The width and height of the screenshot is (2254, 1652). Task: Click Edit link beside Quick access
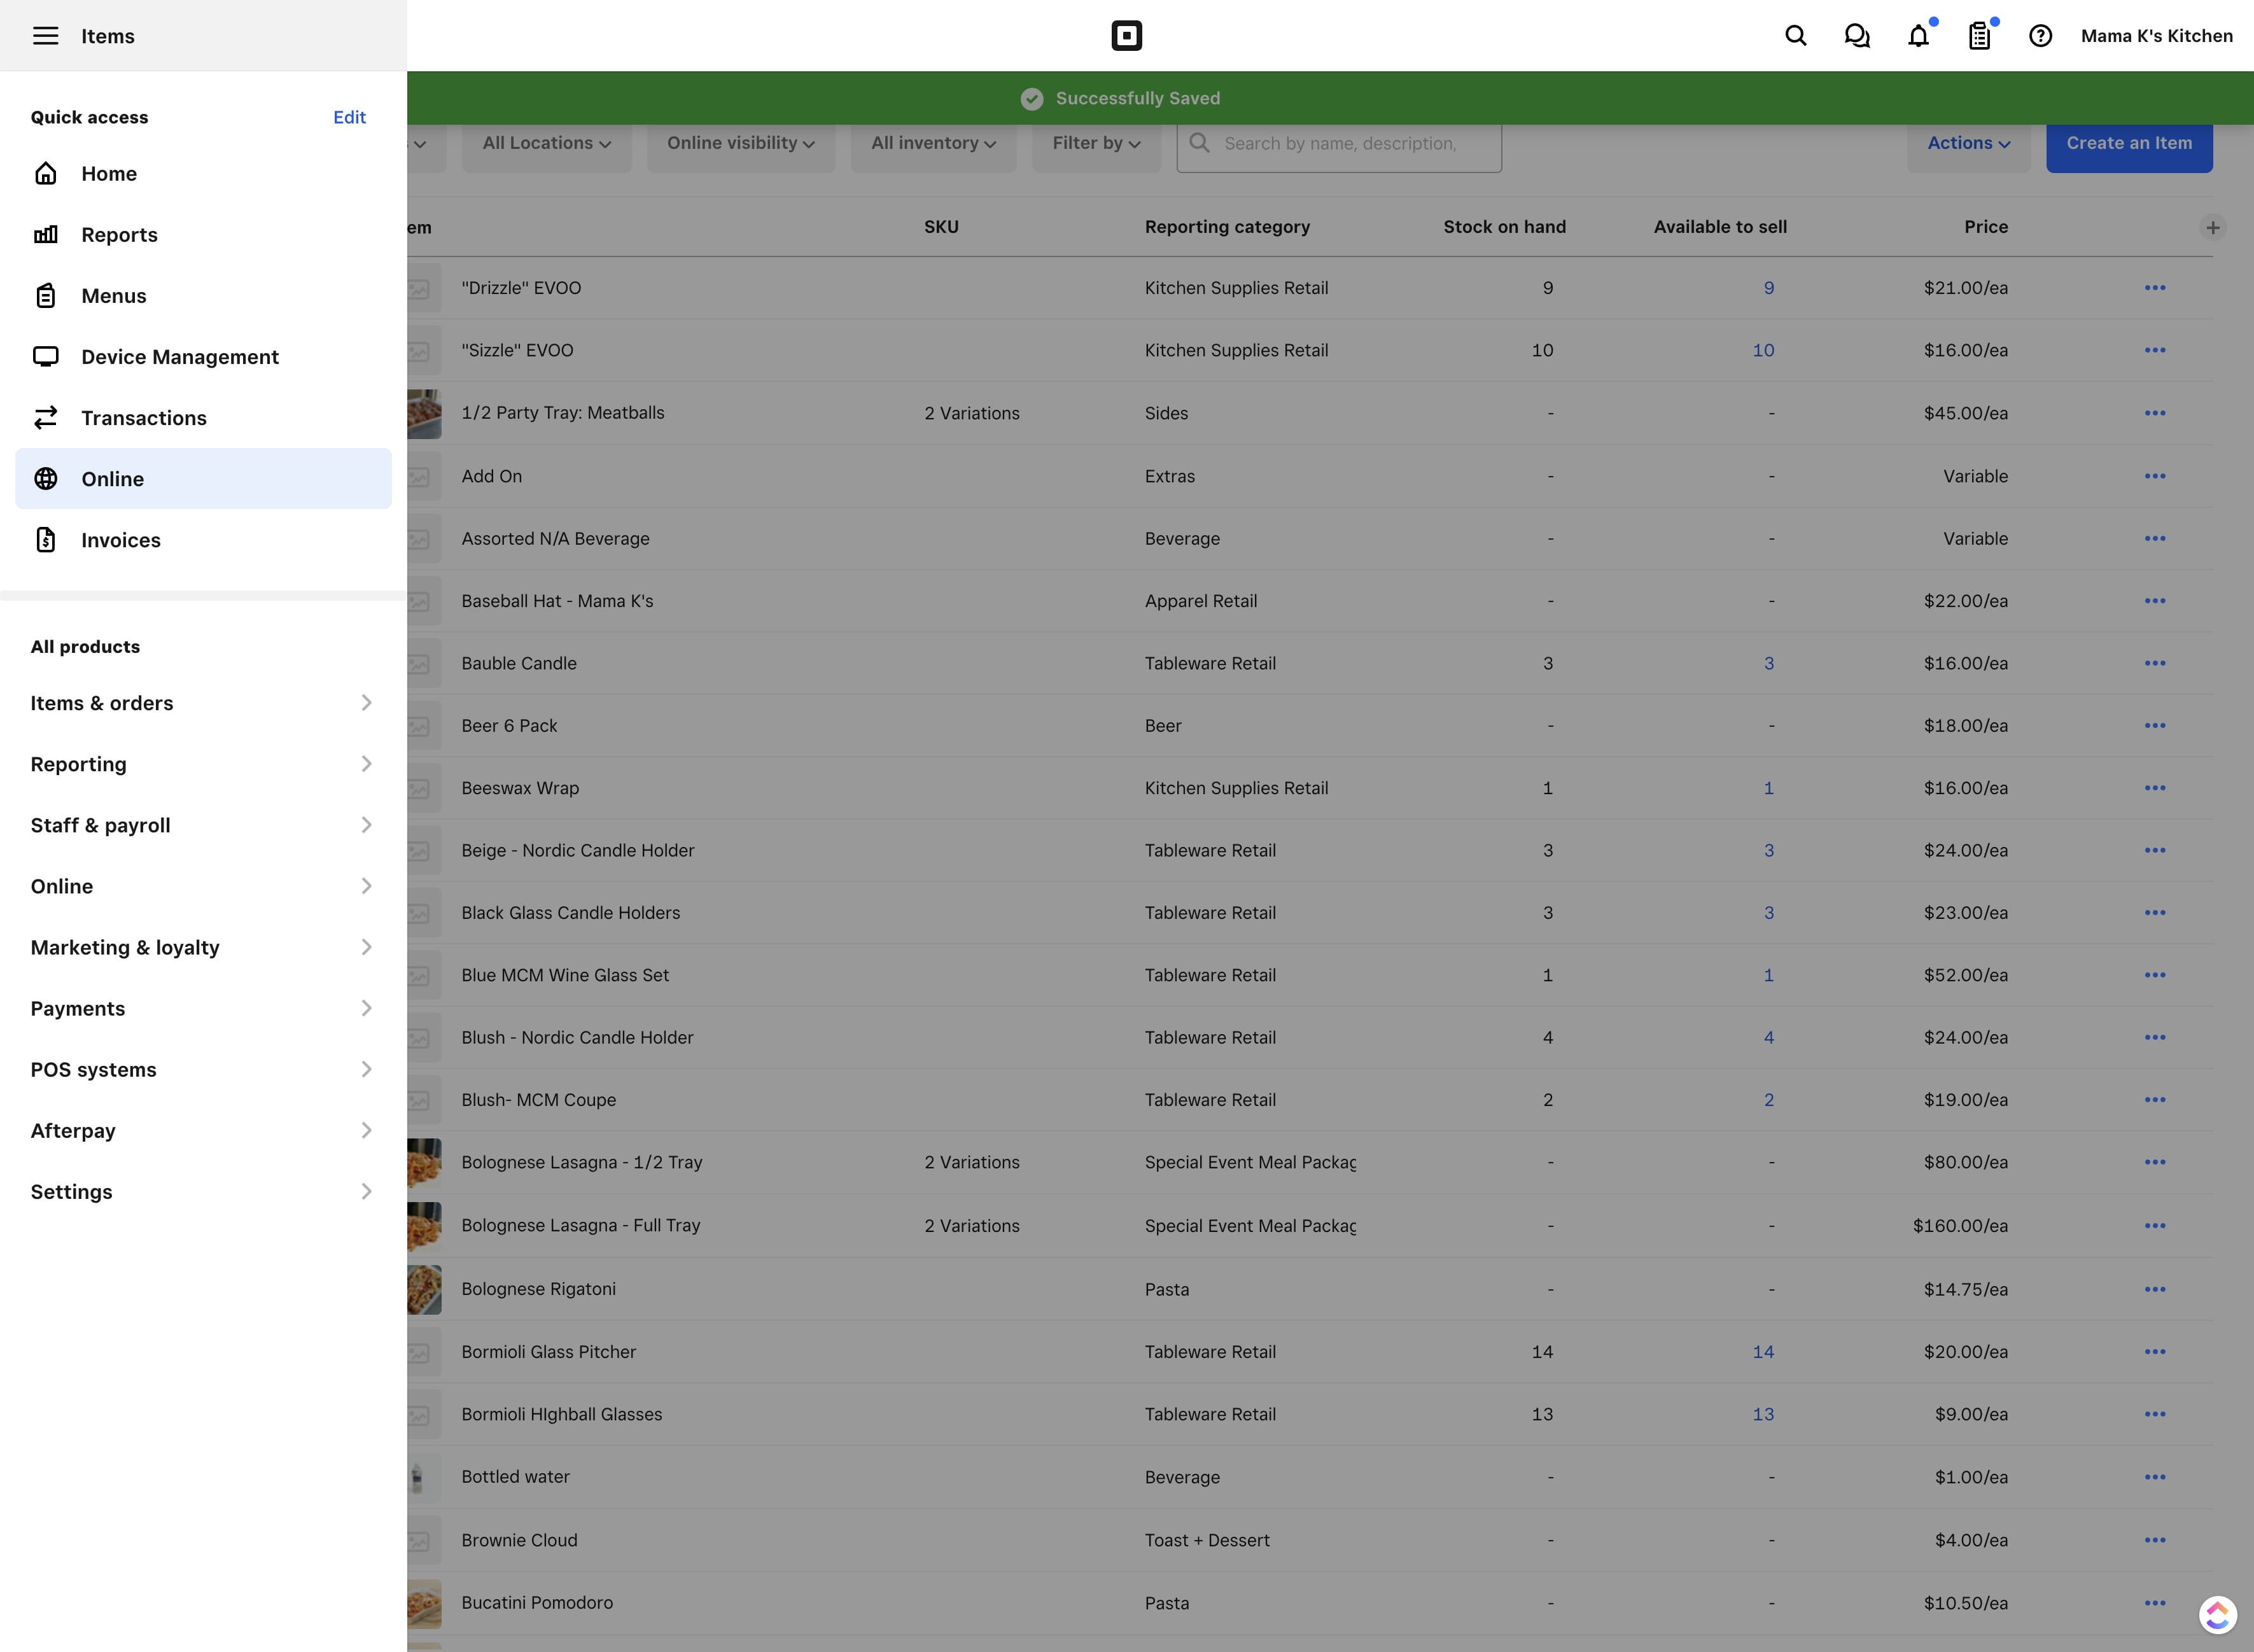pyautogui.click(x=349, y=117)
